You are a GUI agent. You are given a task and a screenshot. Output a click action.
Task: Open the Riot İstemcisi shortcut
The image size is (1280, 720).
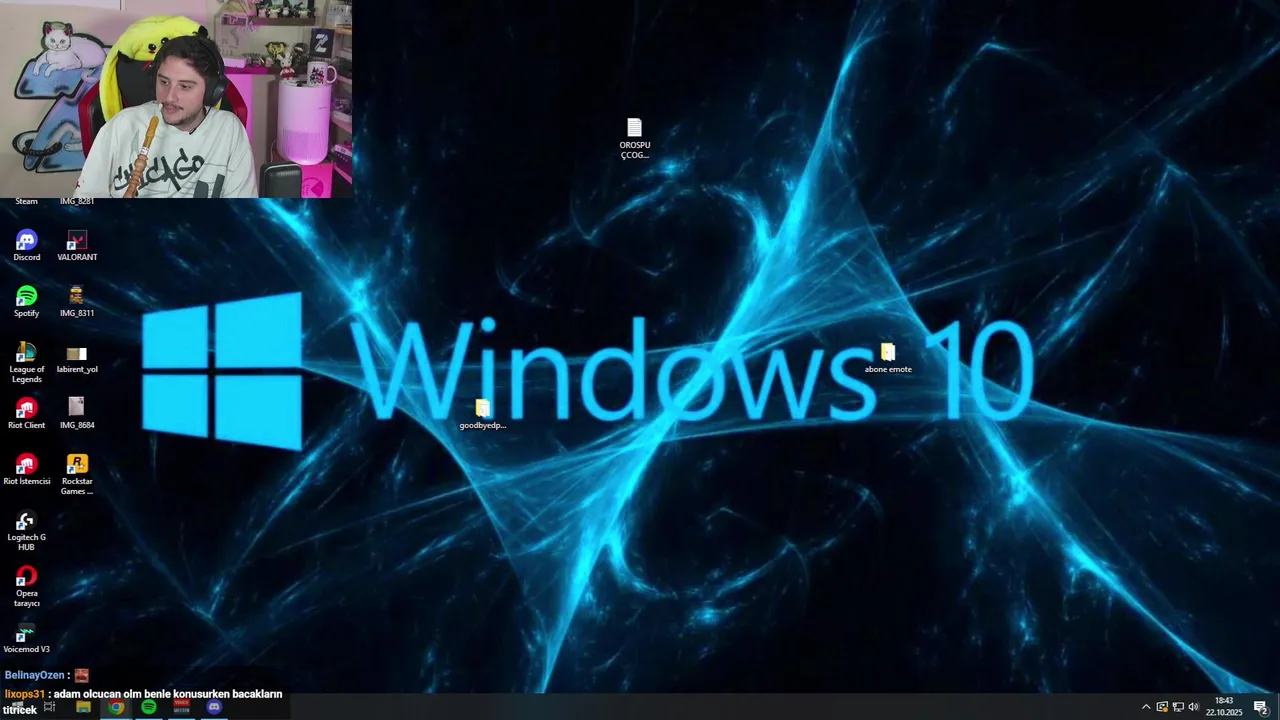[x=27, y=470]
